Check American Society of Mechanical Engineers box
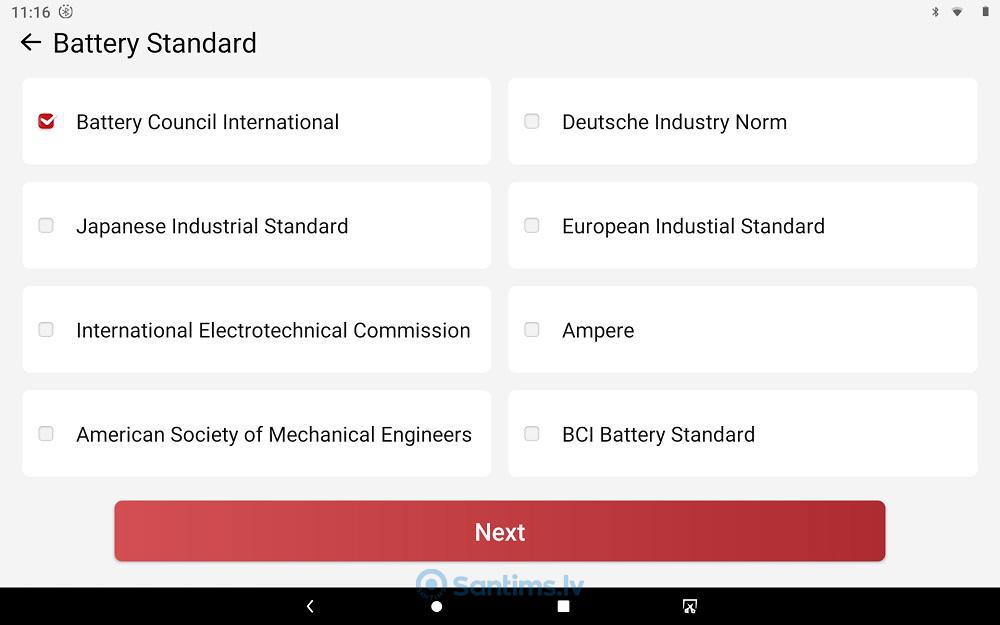Viewport: 1000px width, 625px height. [x=46, y=434]
